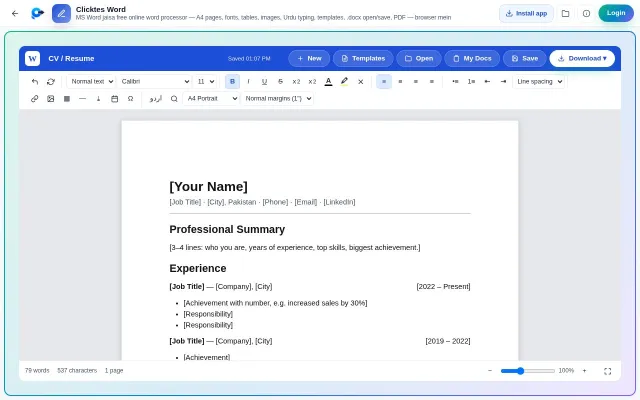Open the font size 11 dropdown

coord(205,82)
